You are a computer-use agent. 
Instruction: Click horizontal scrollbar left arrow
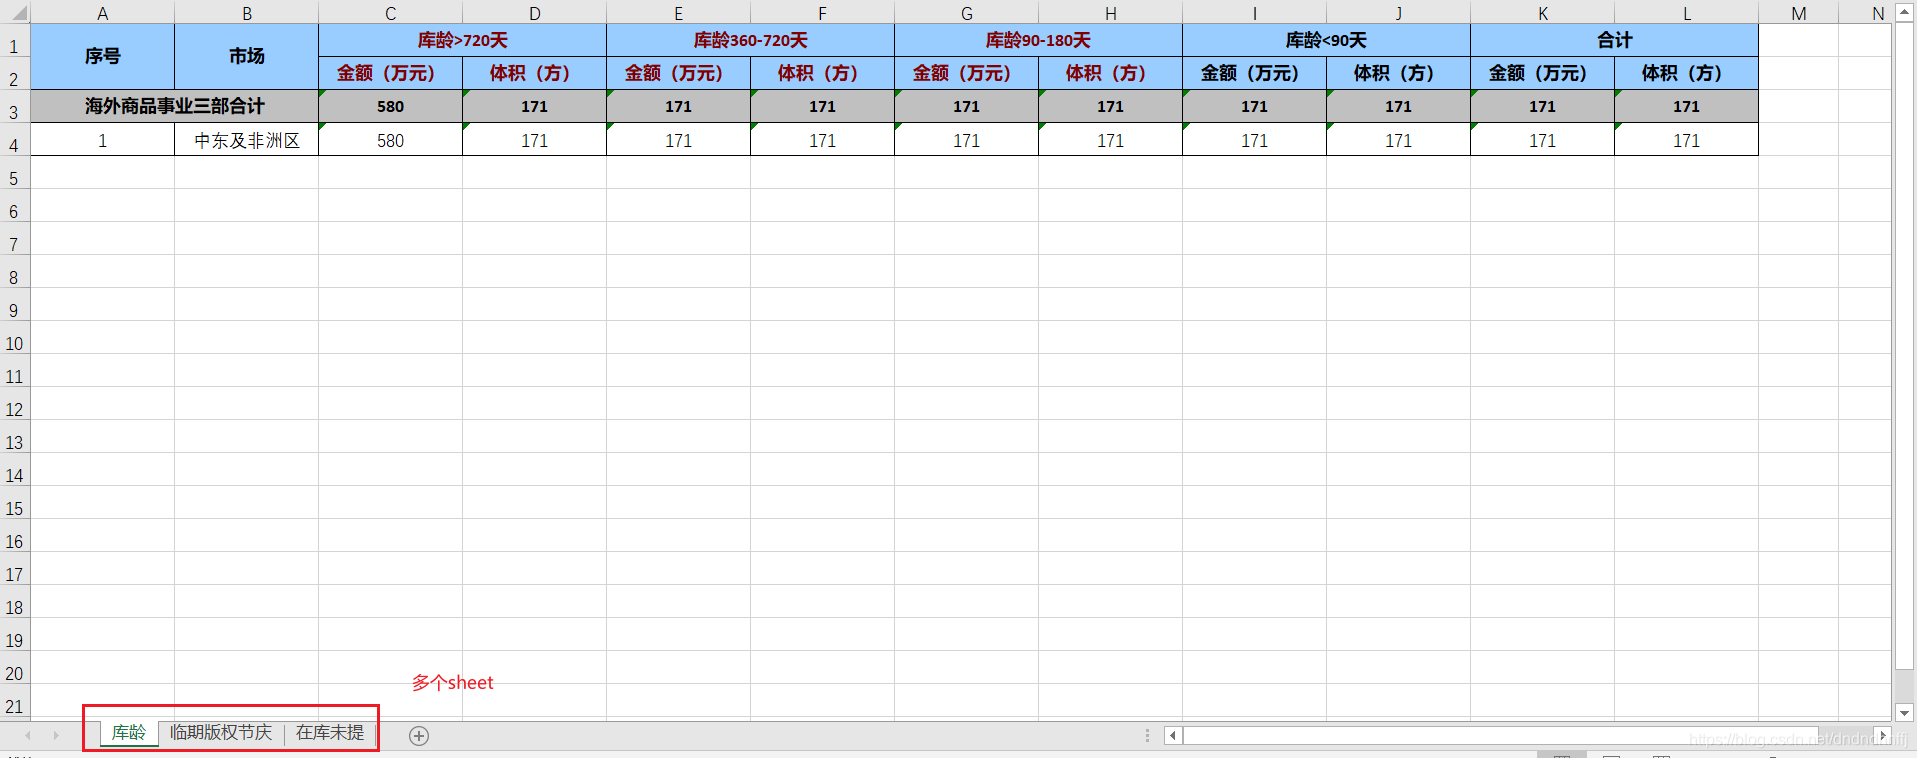pos(1173,736)
